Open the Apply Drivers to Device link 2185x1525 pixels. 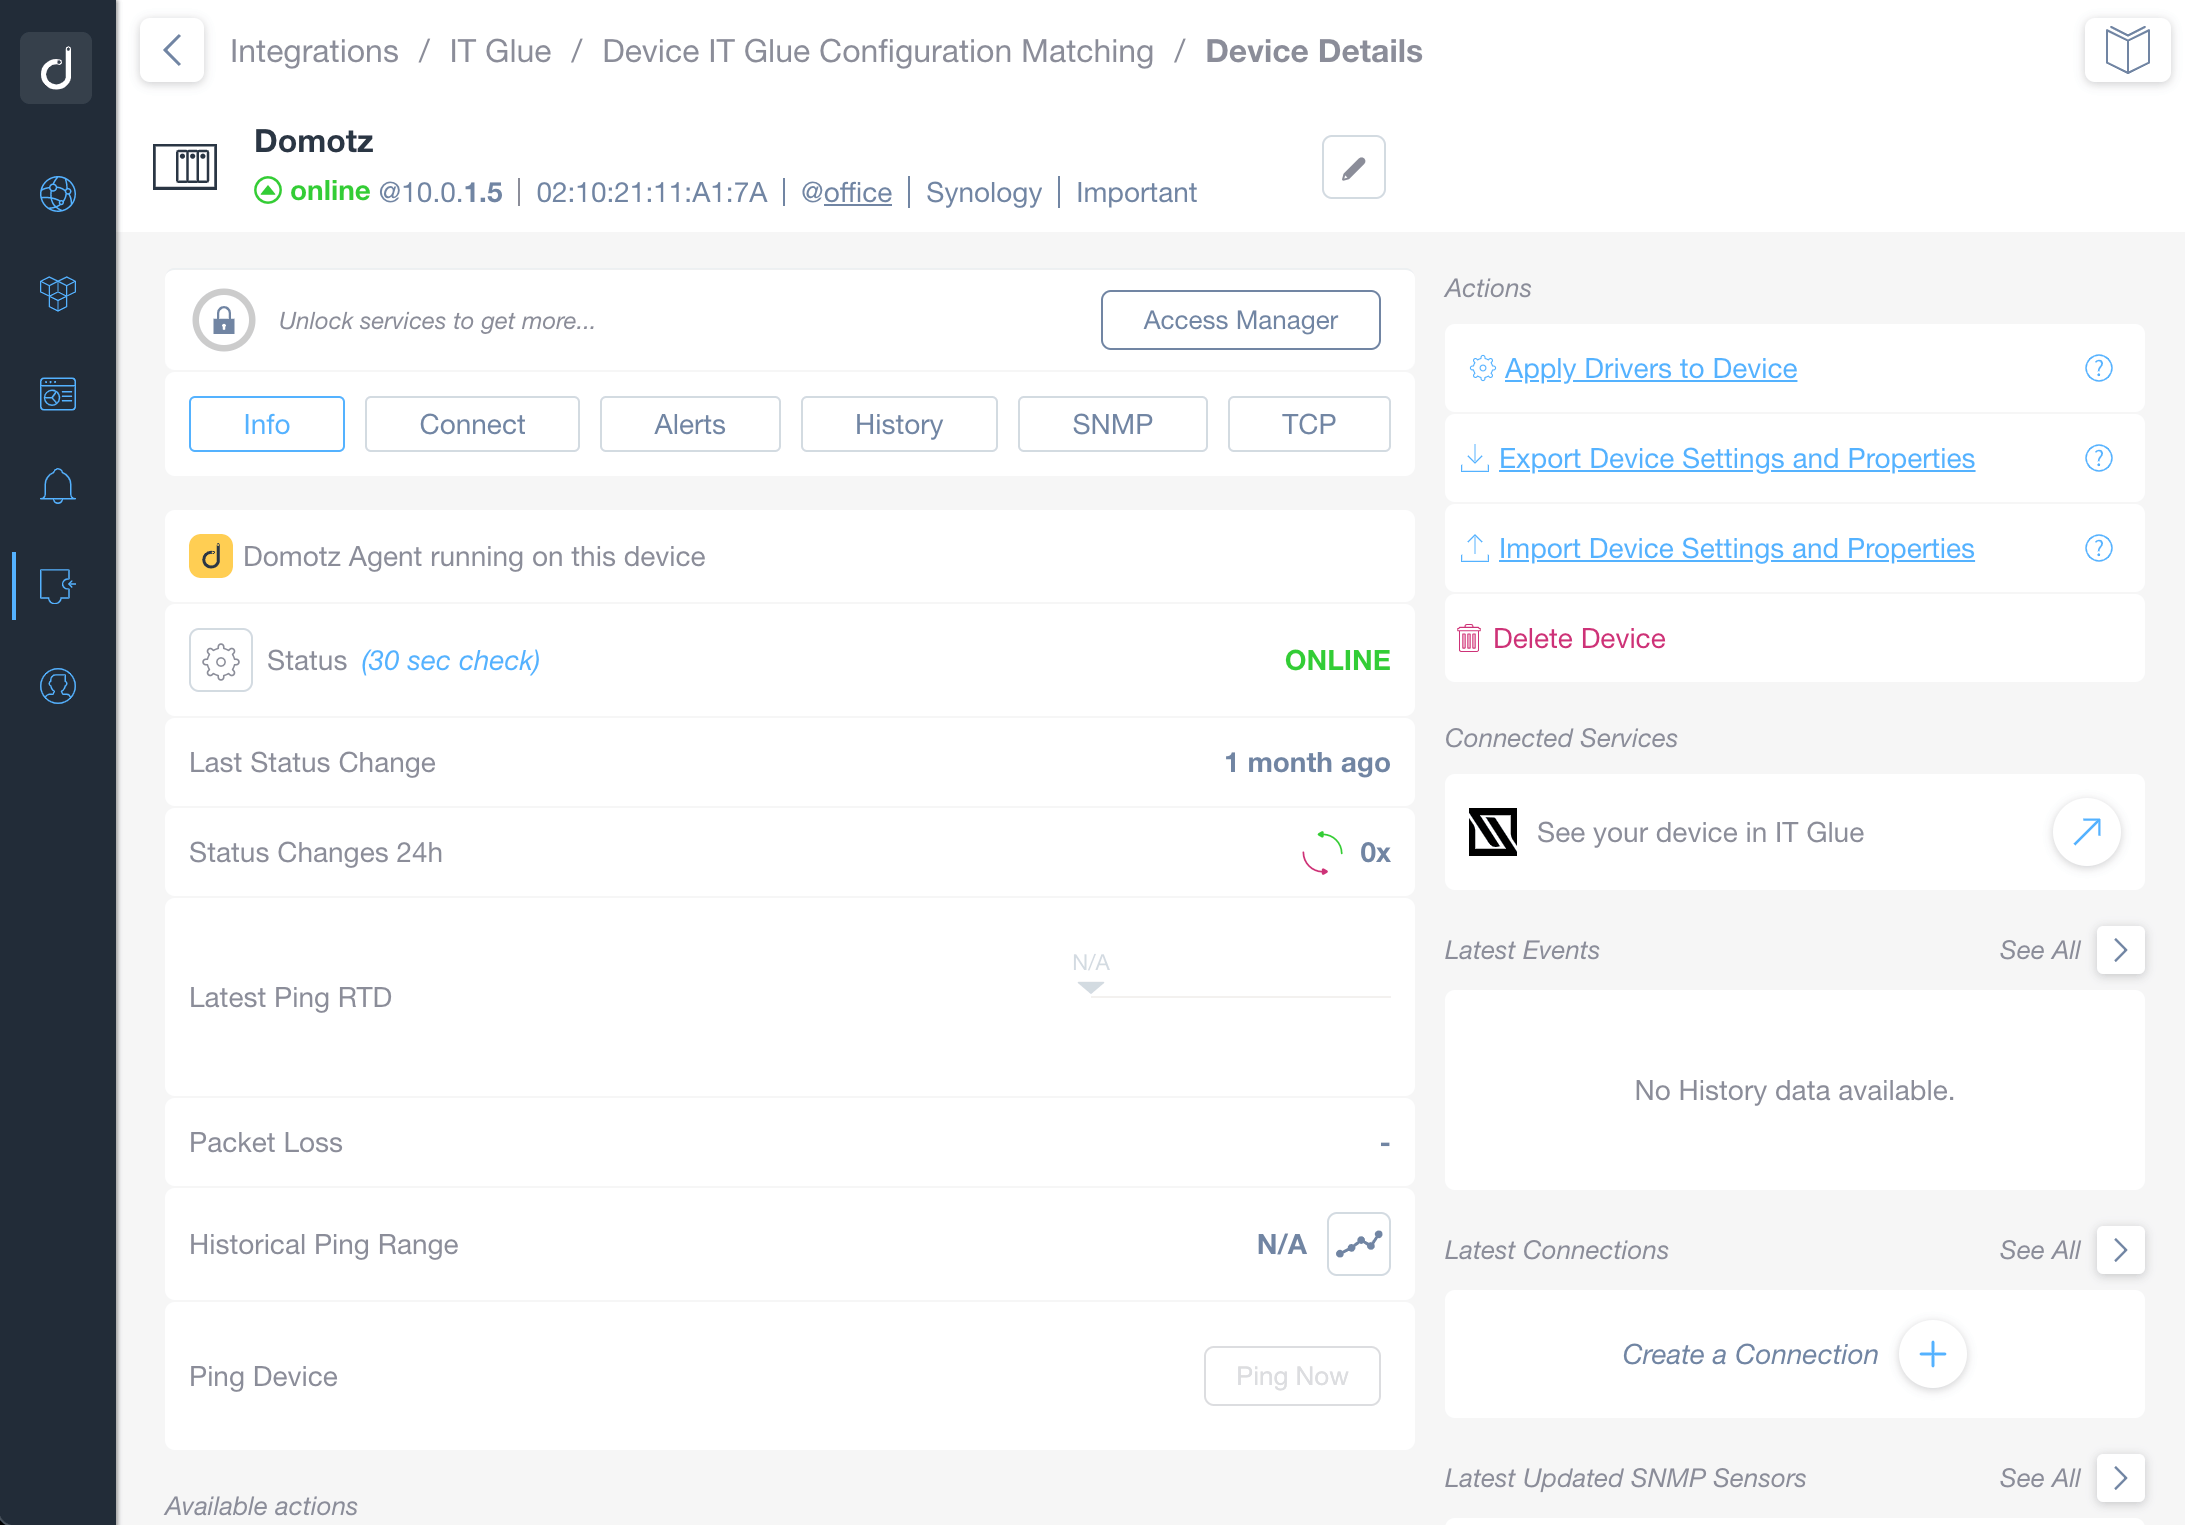coord(1650,368)
